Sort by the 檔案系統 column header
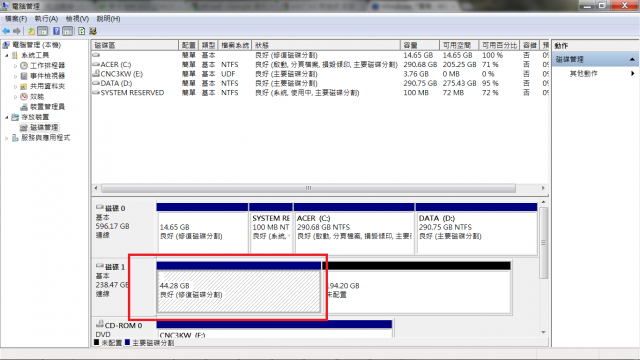 (235, 45)
